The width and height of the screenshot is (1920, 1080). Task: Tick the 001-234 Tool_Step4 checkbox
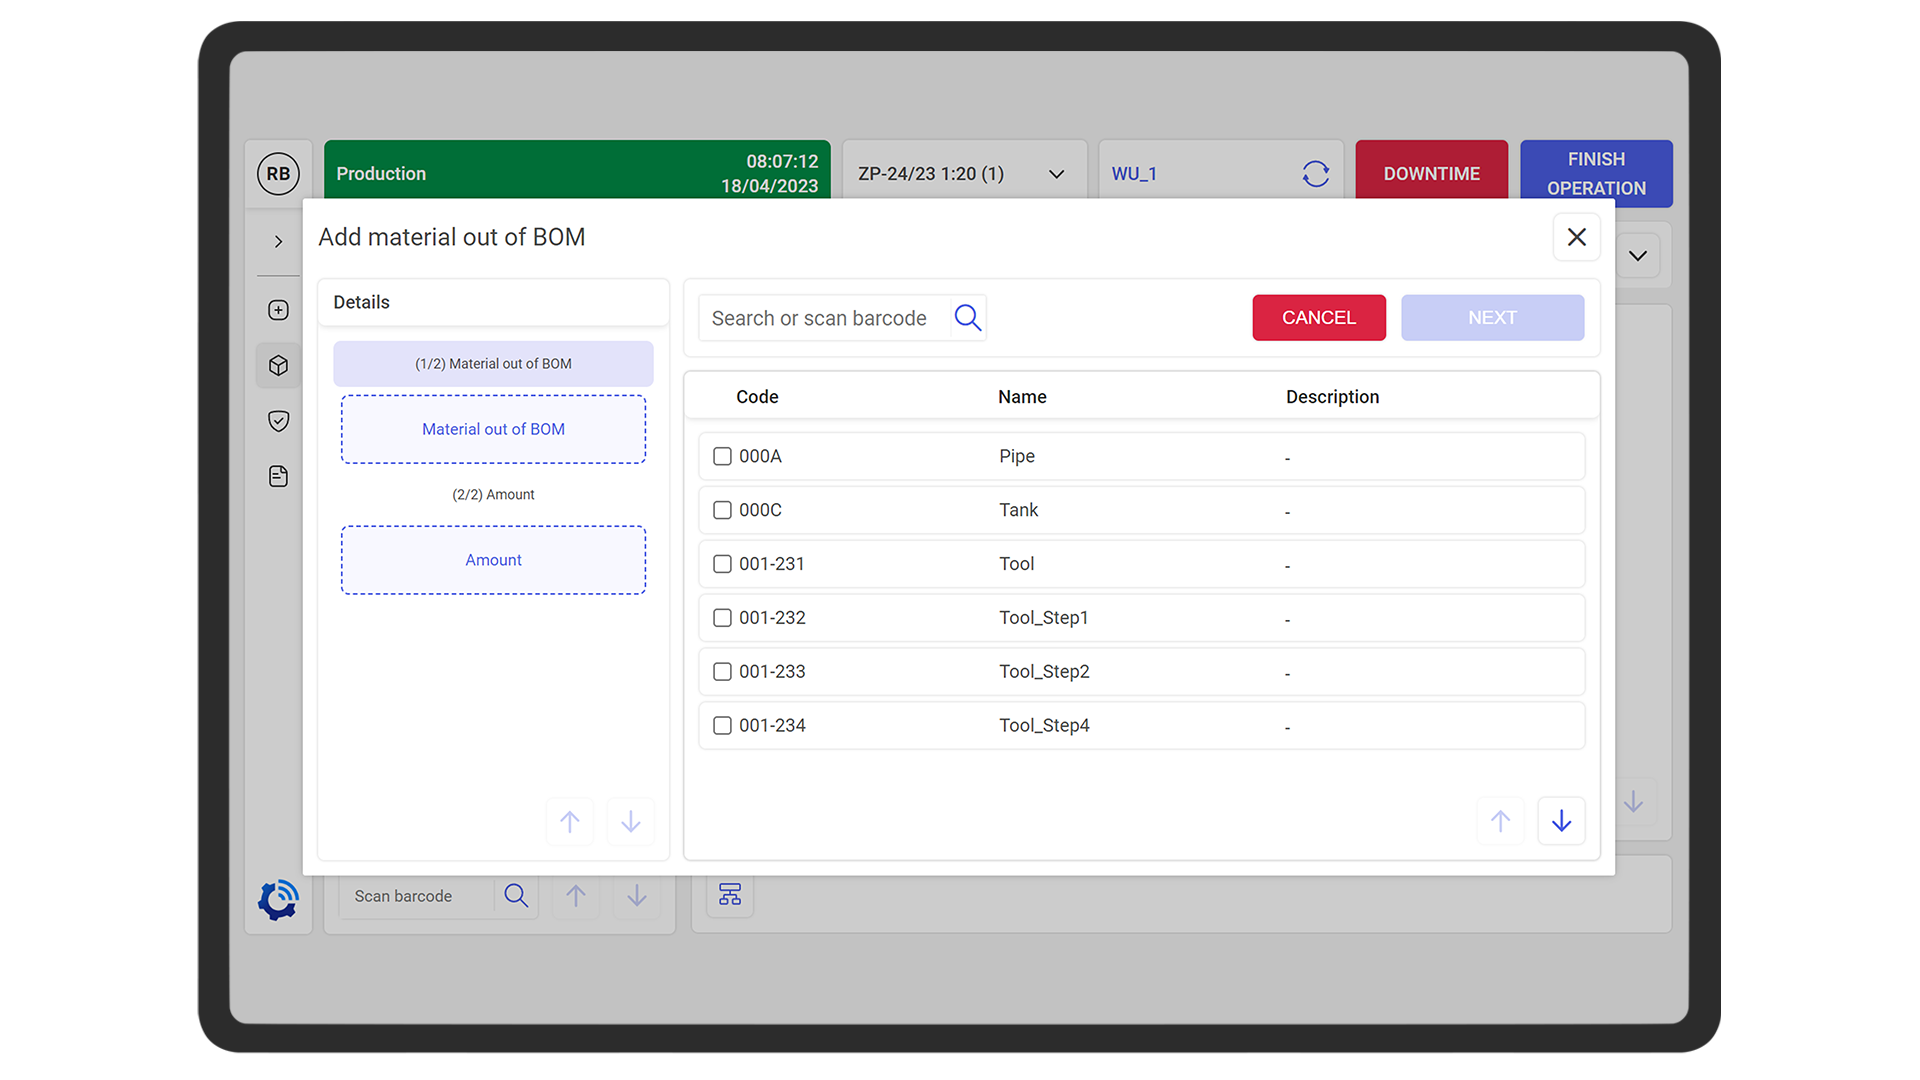722,726
